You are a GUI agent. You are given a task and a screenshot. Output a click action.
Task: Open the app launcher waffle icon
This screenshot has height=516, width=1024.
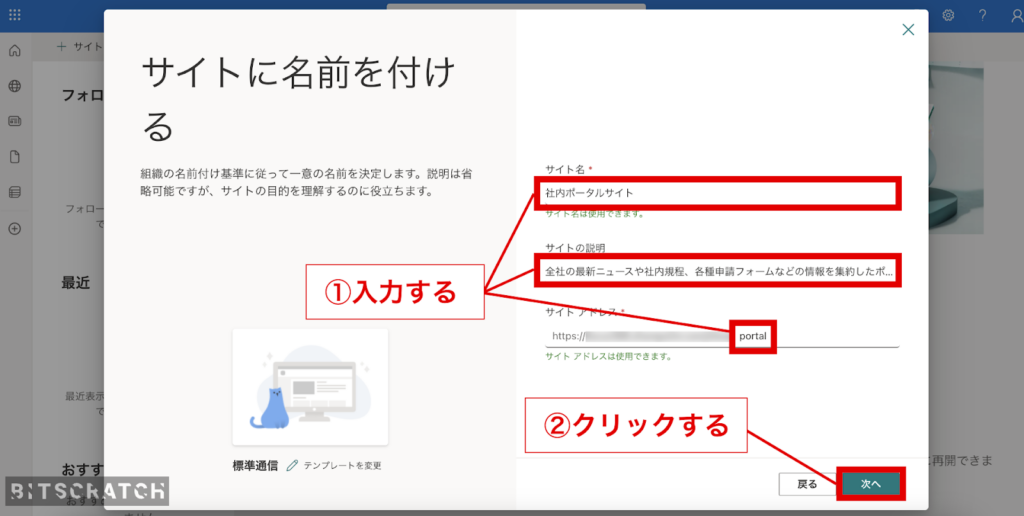pyautogui.click(x=15, y=15)
